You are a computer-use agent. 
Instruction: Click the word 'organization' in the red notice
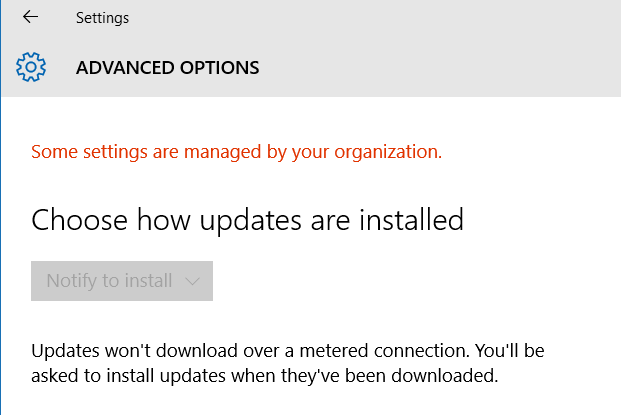pos(388,152)
